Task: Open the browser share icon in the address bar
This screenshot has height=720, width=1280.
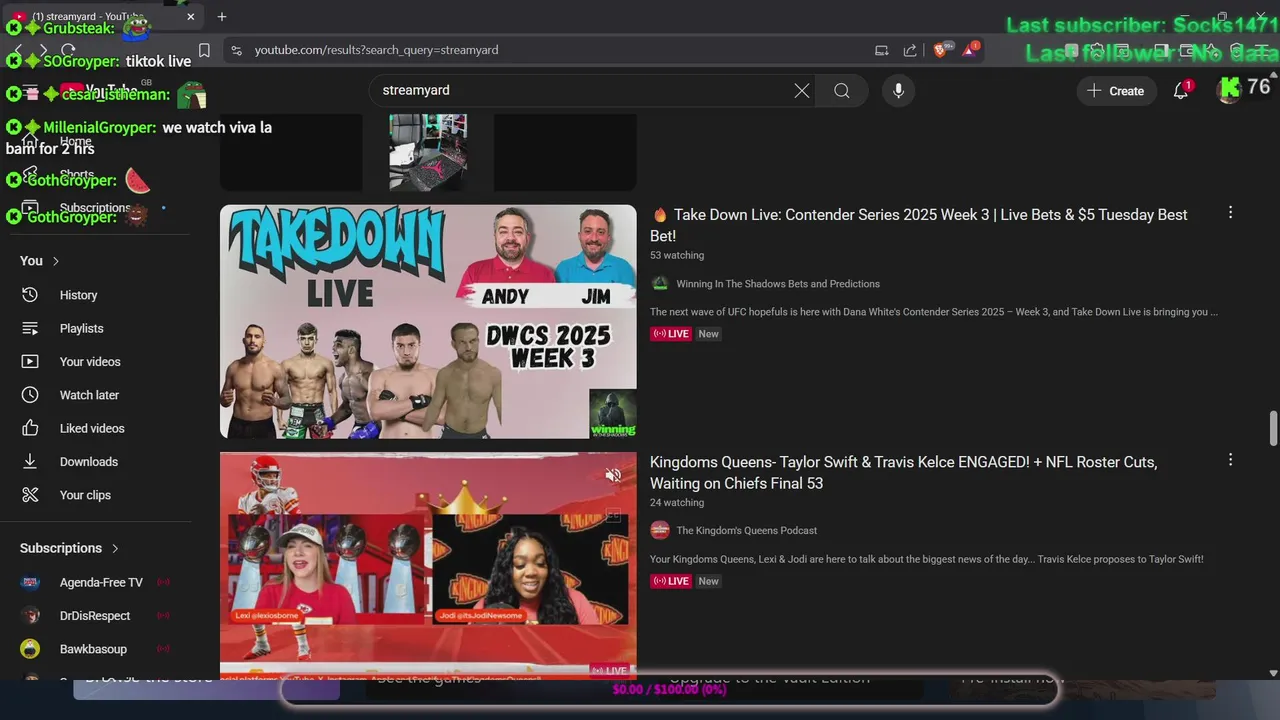Action: pos(910,50)
